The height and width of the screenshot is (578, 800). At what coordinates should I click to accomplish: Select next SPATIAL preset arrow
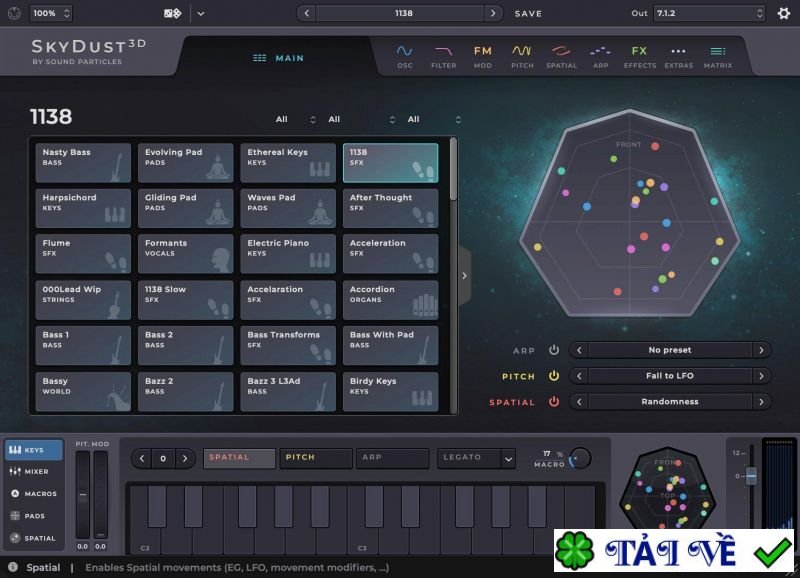761,402
